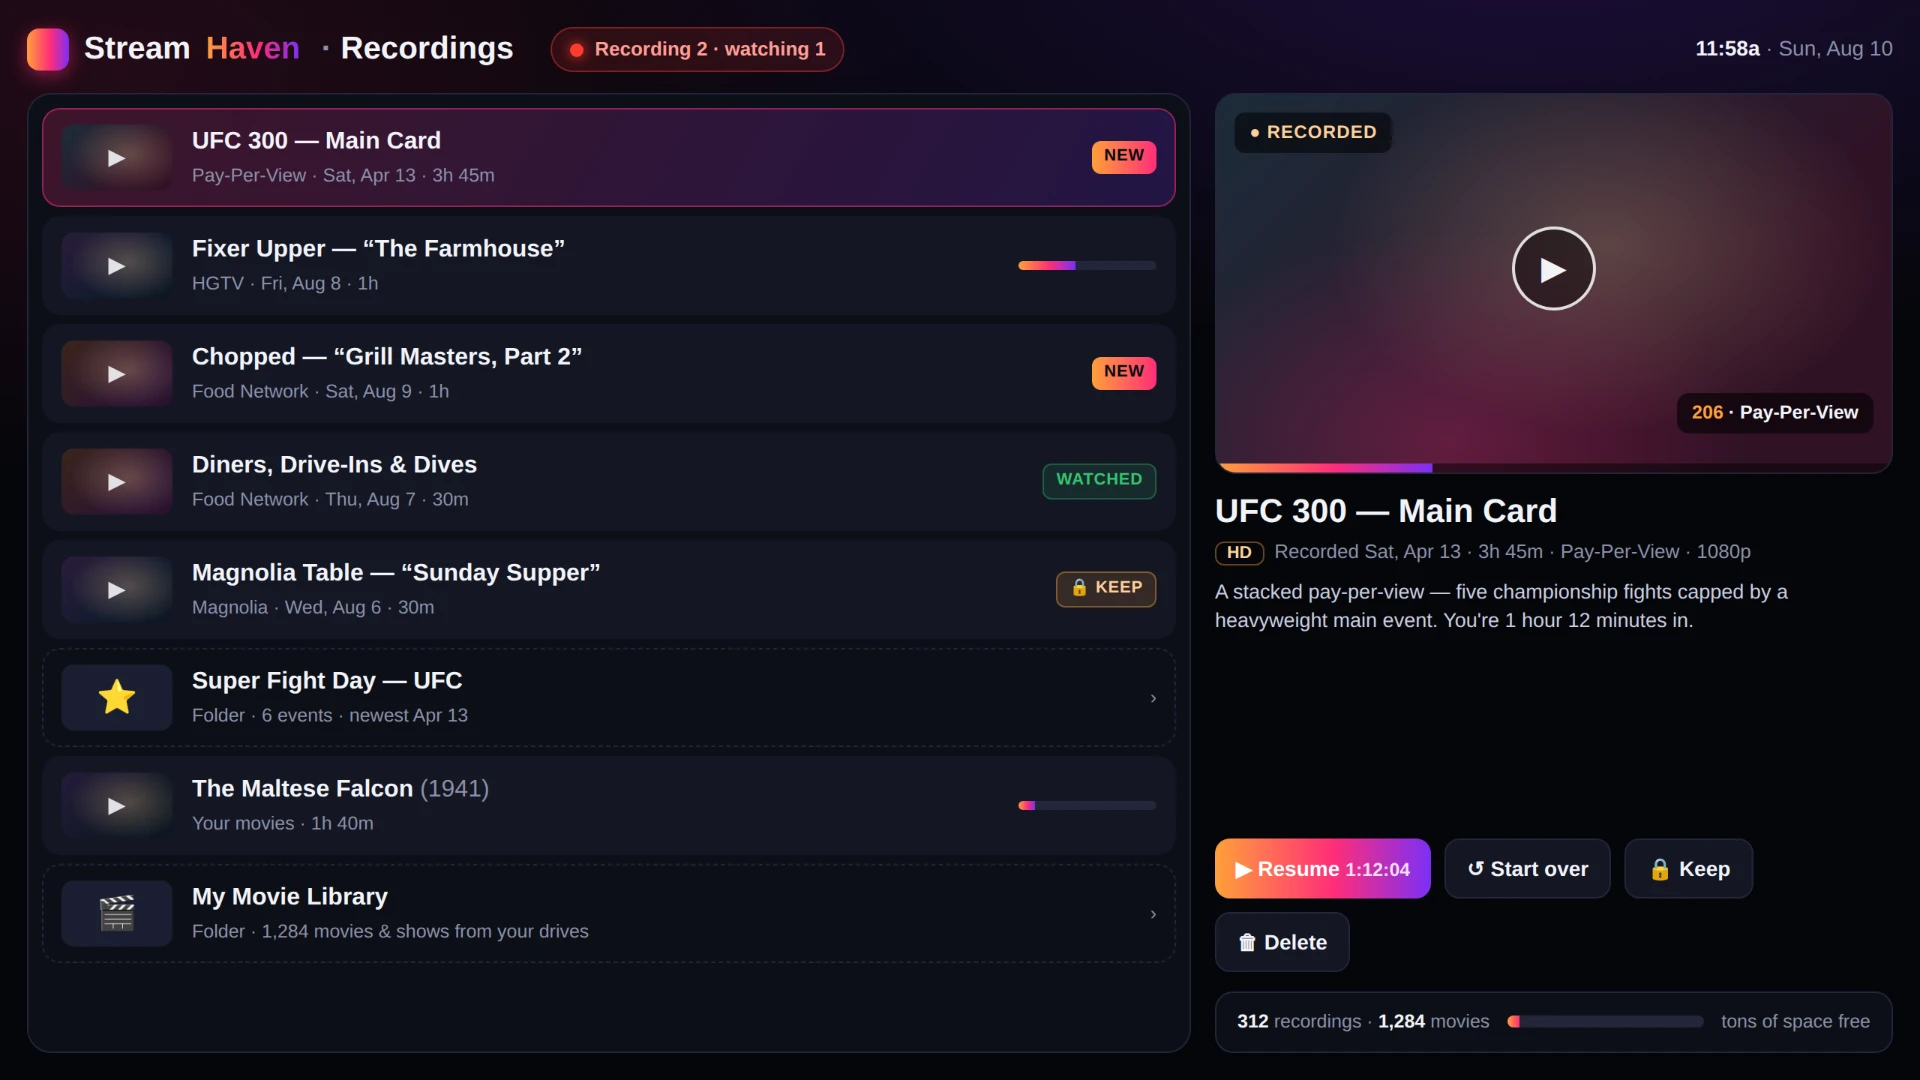
Task: Click the large play button in preview
Action: click(1553, 269)
